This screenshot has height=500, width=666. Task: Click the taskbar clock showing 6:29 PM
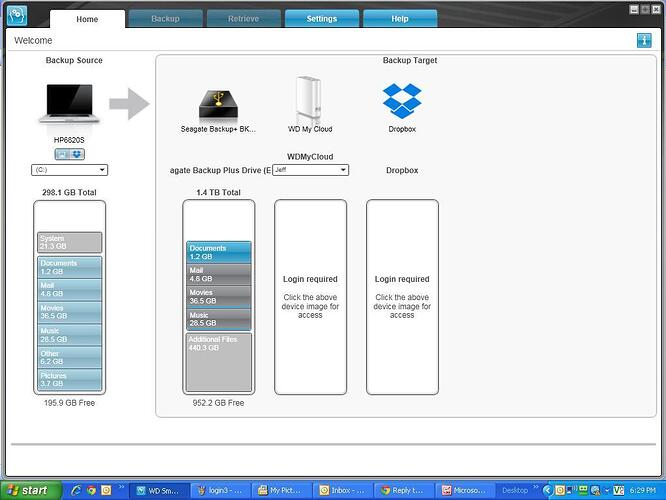pos(643,490)
